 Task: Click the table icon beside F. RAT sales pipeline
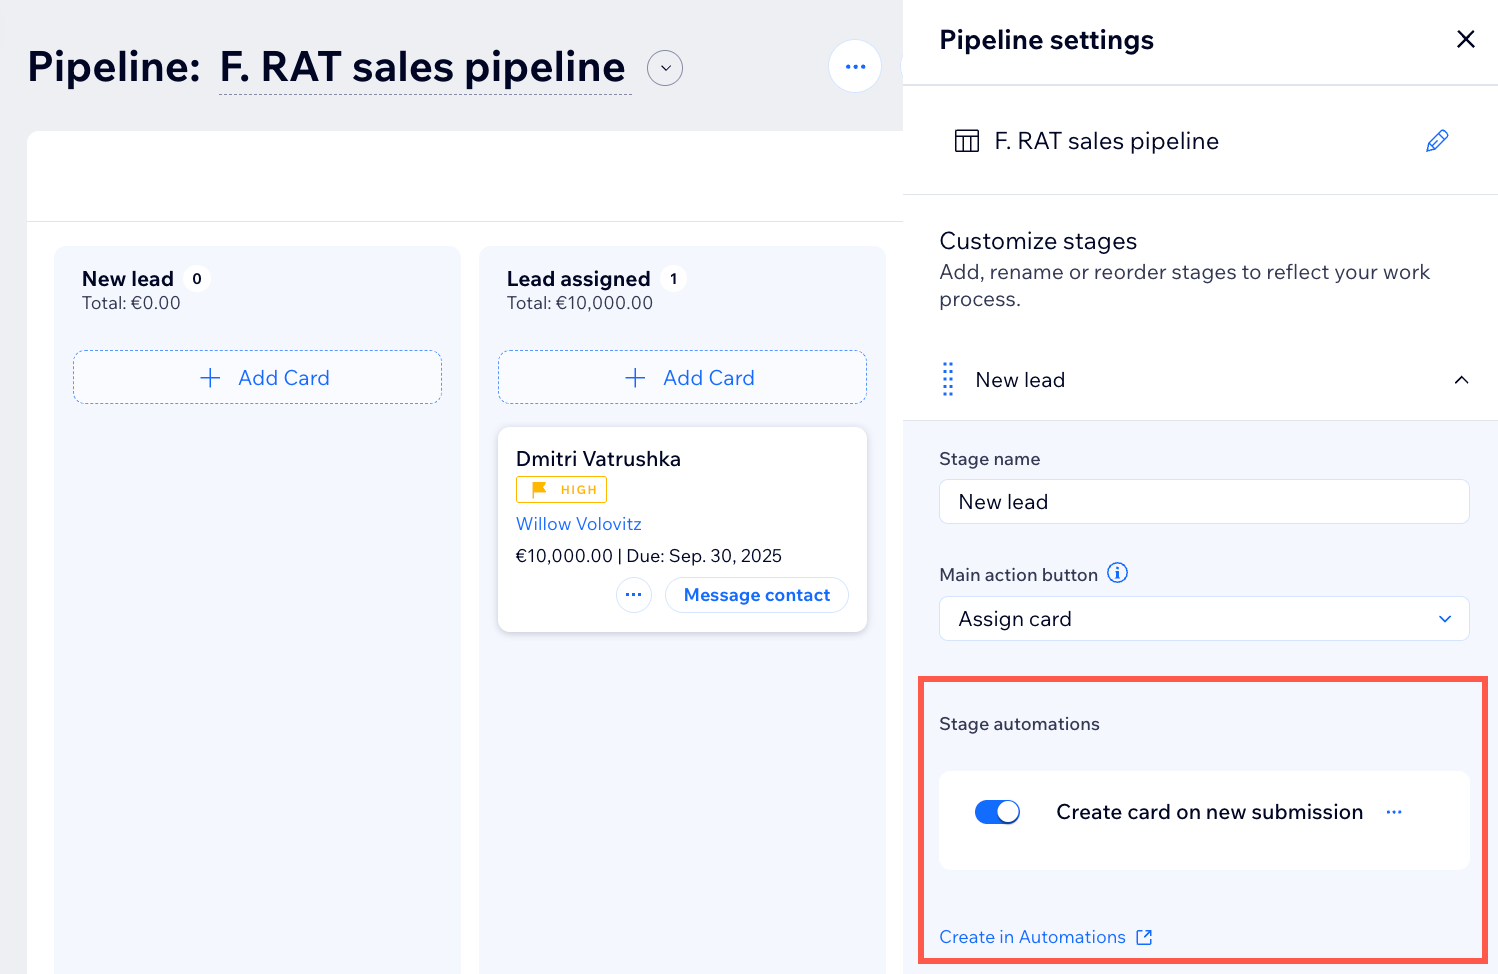[x=966, y=141]
